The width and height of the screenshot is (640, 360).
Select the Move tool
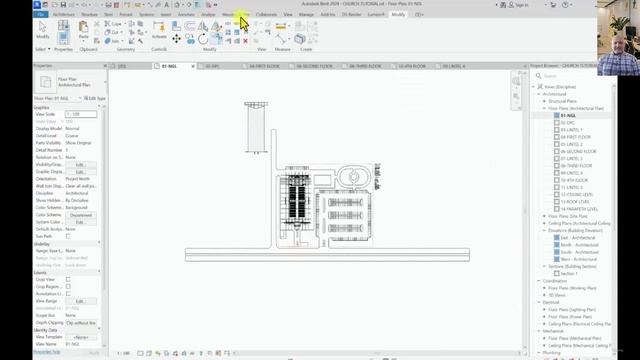pyautogui.click(x=176, y=39)
